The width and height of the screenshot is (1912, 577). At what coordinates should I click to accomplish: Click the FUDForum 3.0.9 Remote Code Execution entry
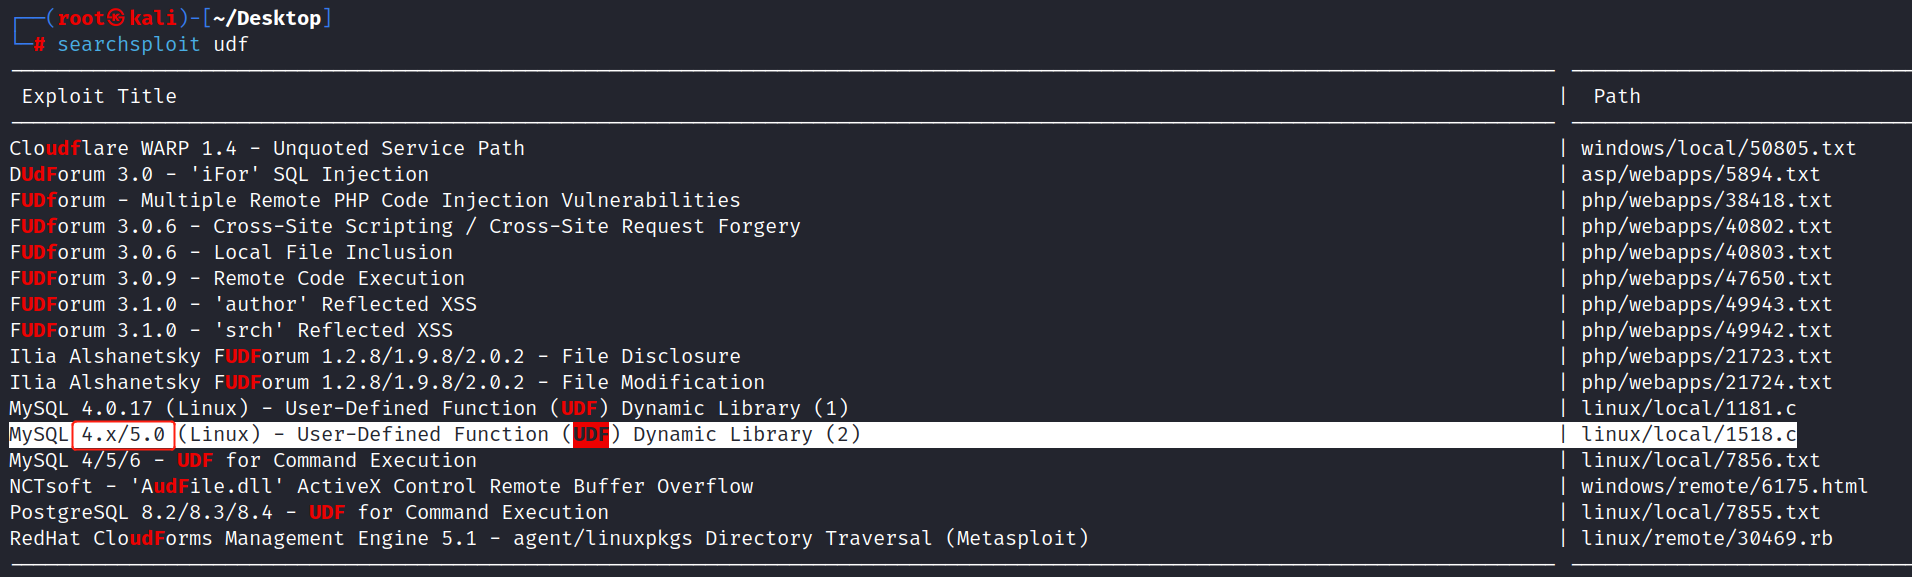coord(237,278)
